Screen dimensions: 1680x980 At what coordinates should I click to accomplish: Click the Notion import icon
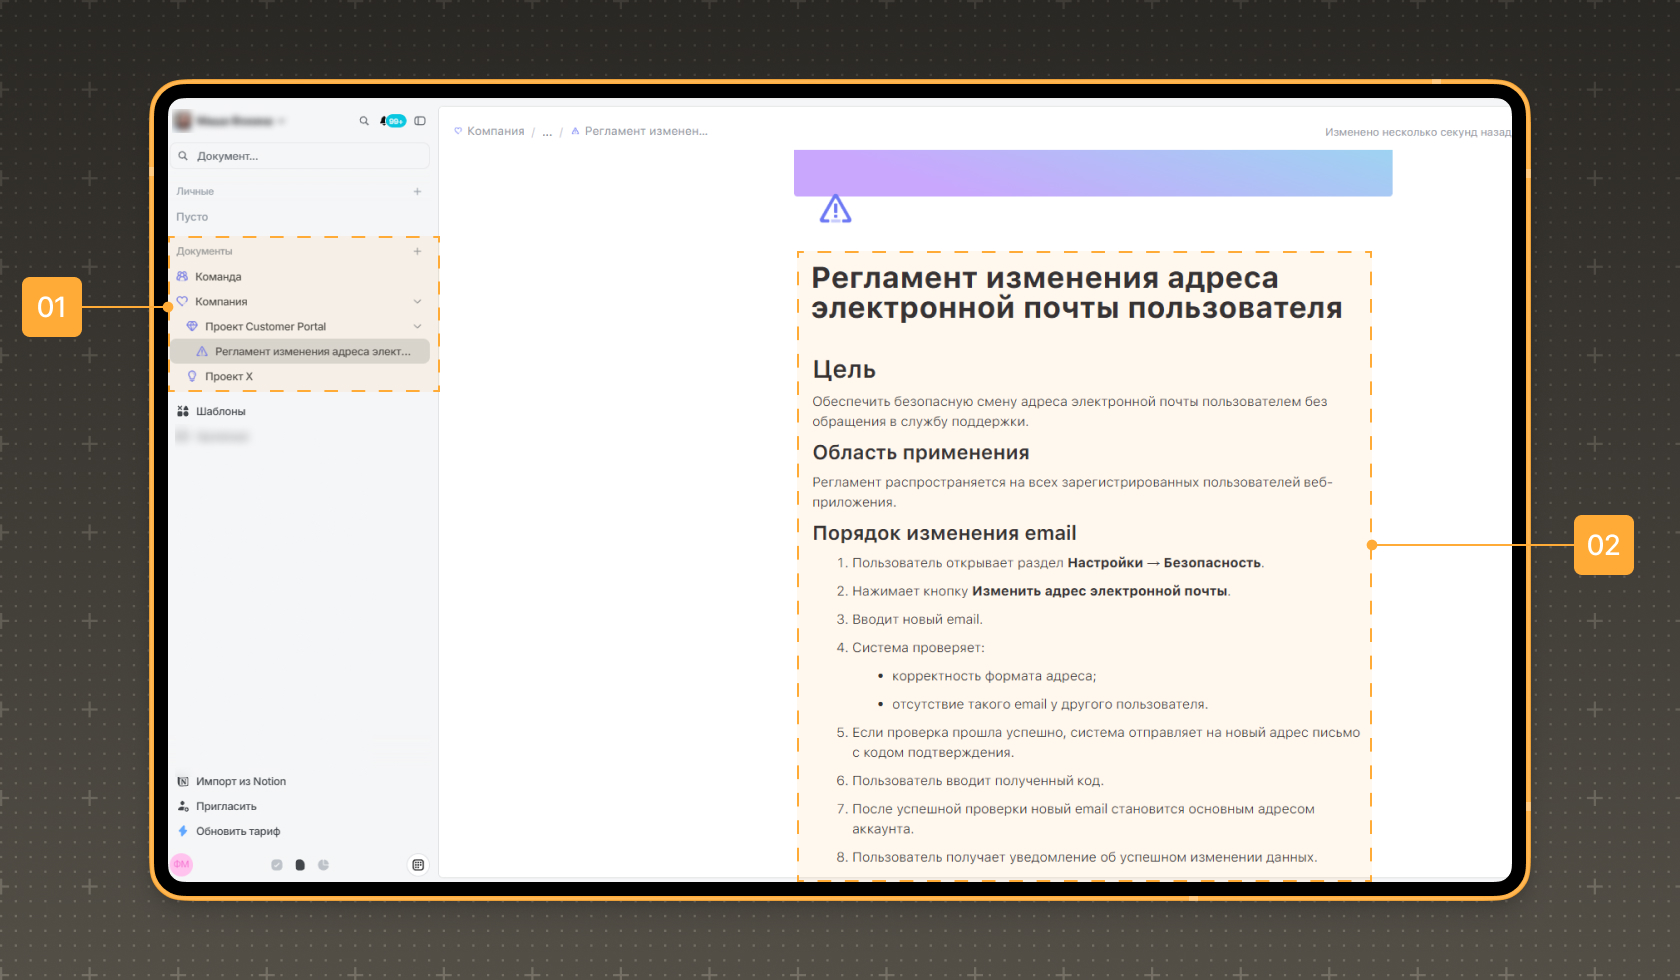point(183,781)
